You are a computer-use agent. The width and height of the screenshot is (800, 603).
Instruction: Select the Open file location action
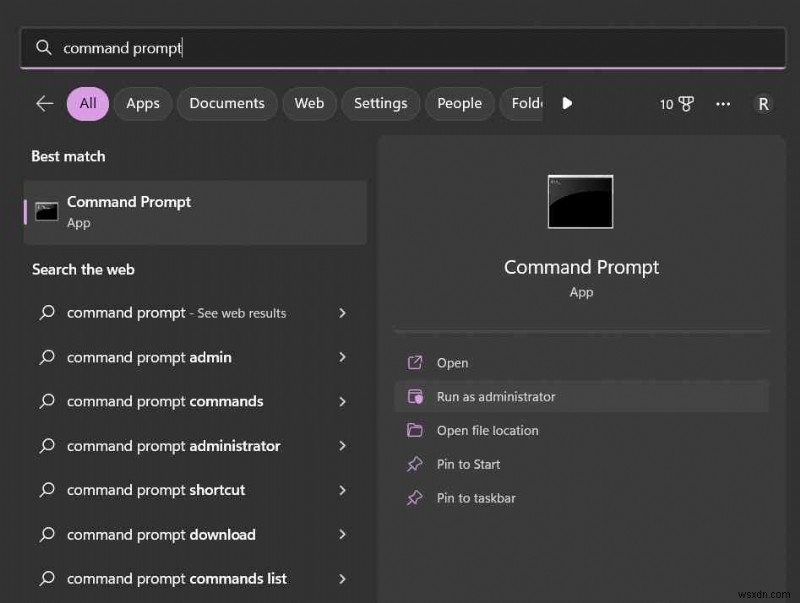[489, 430]
